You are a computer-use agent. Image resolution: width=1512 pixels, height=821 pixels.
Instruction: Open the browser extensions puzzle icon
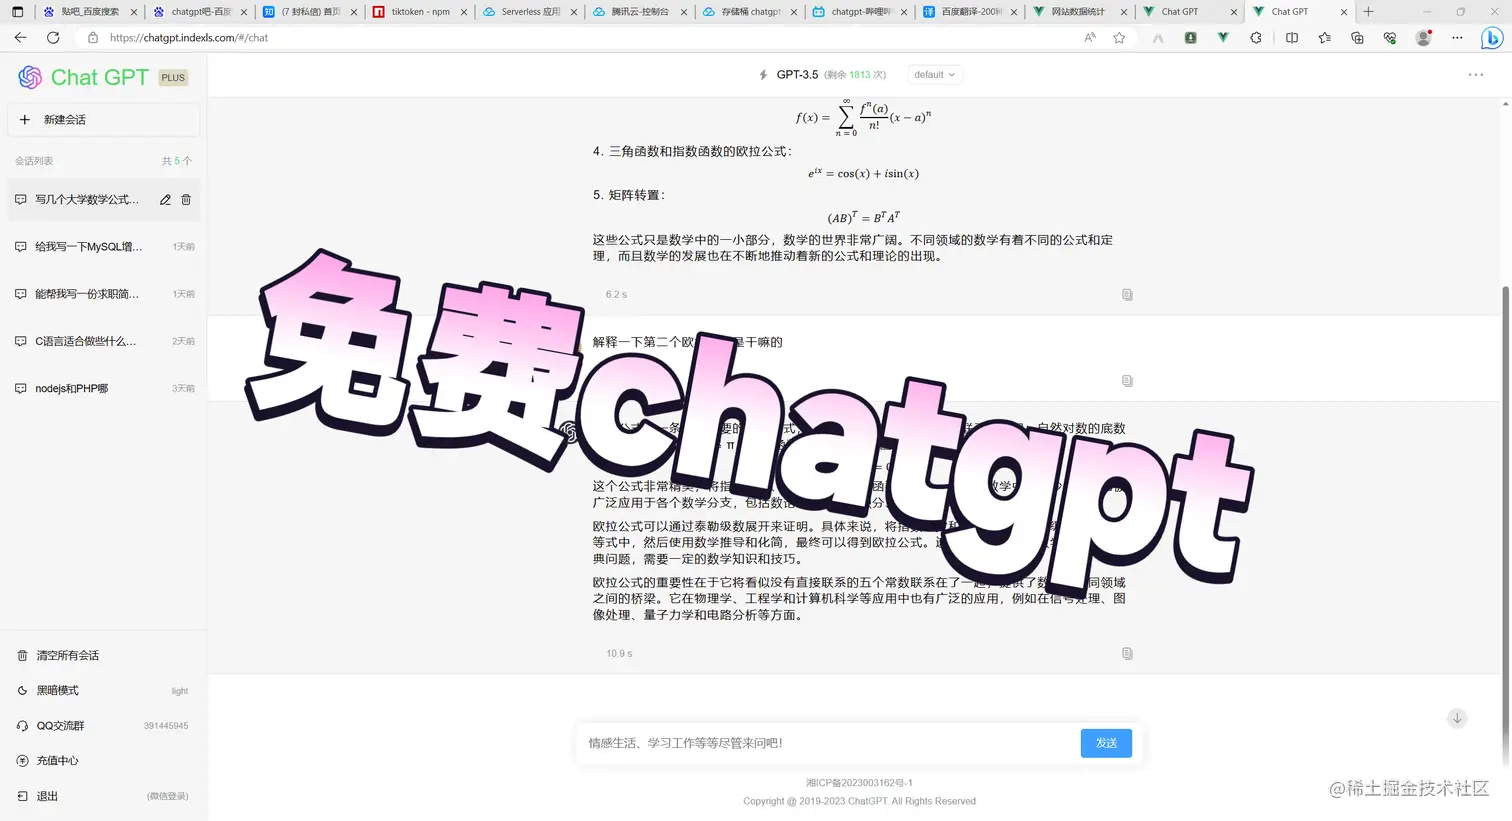(x=1256, y=38)
